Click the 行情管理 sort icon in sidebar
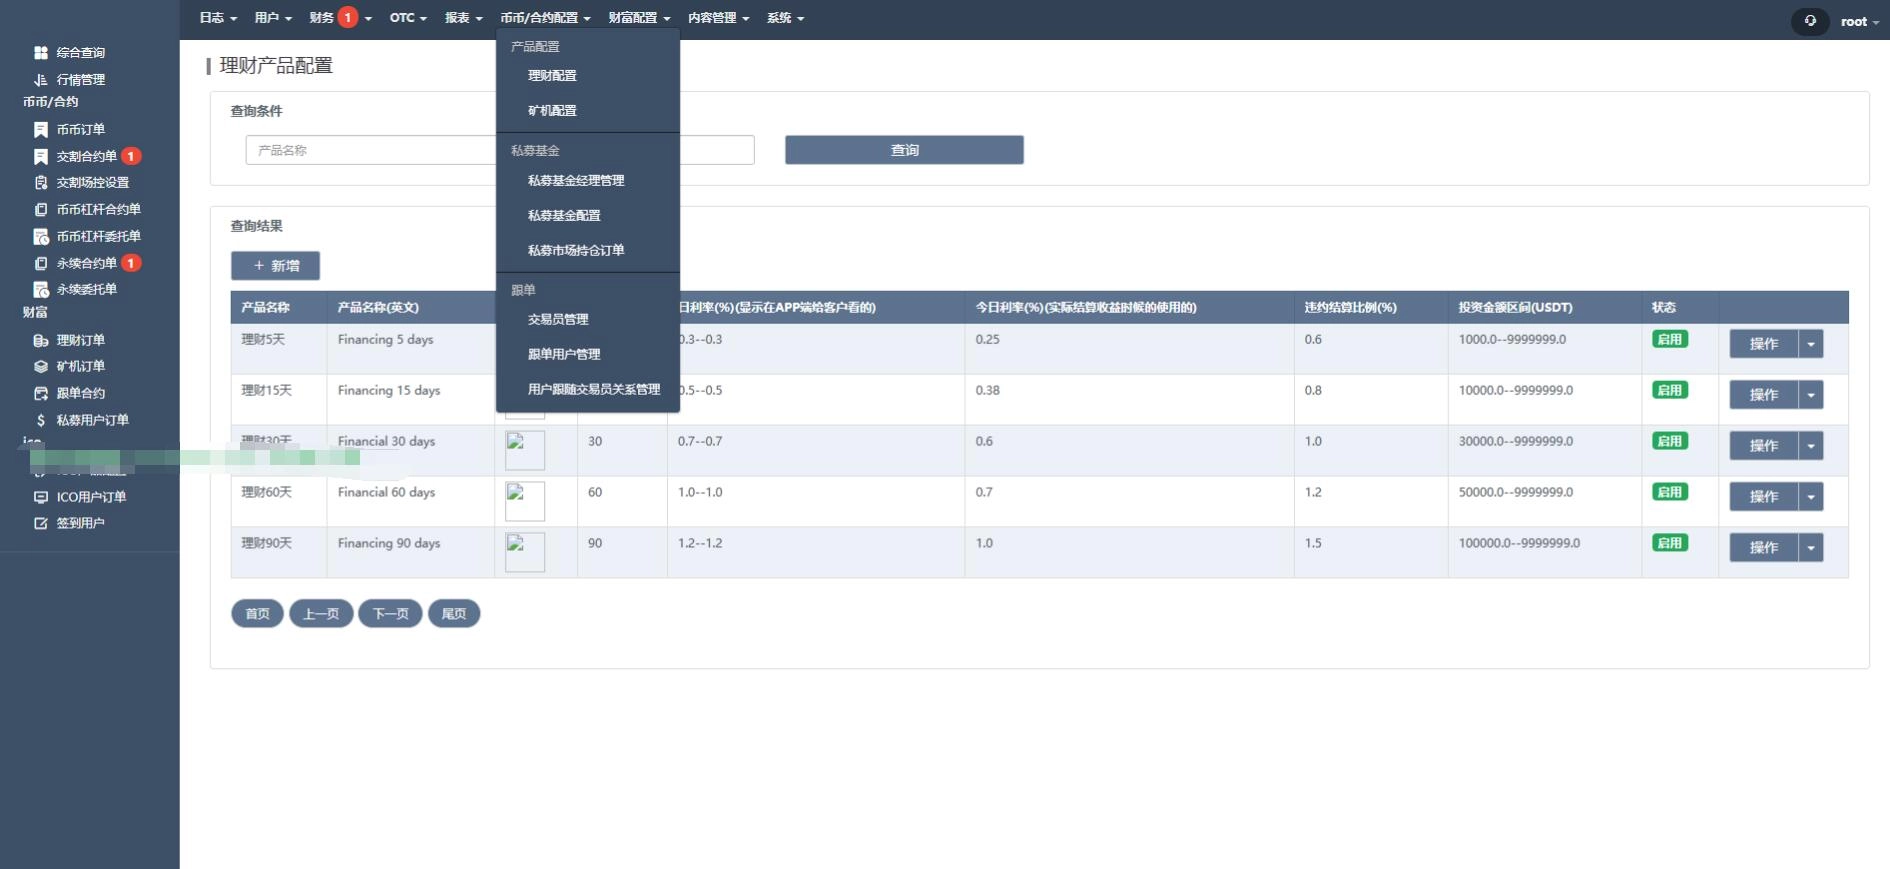The width and height of the screenshot is (1890, 869). [41, 80]
